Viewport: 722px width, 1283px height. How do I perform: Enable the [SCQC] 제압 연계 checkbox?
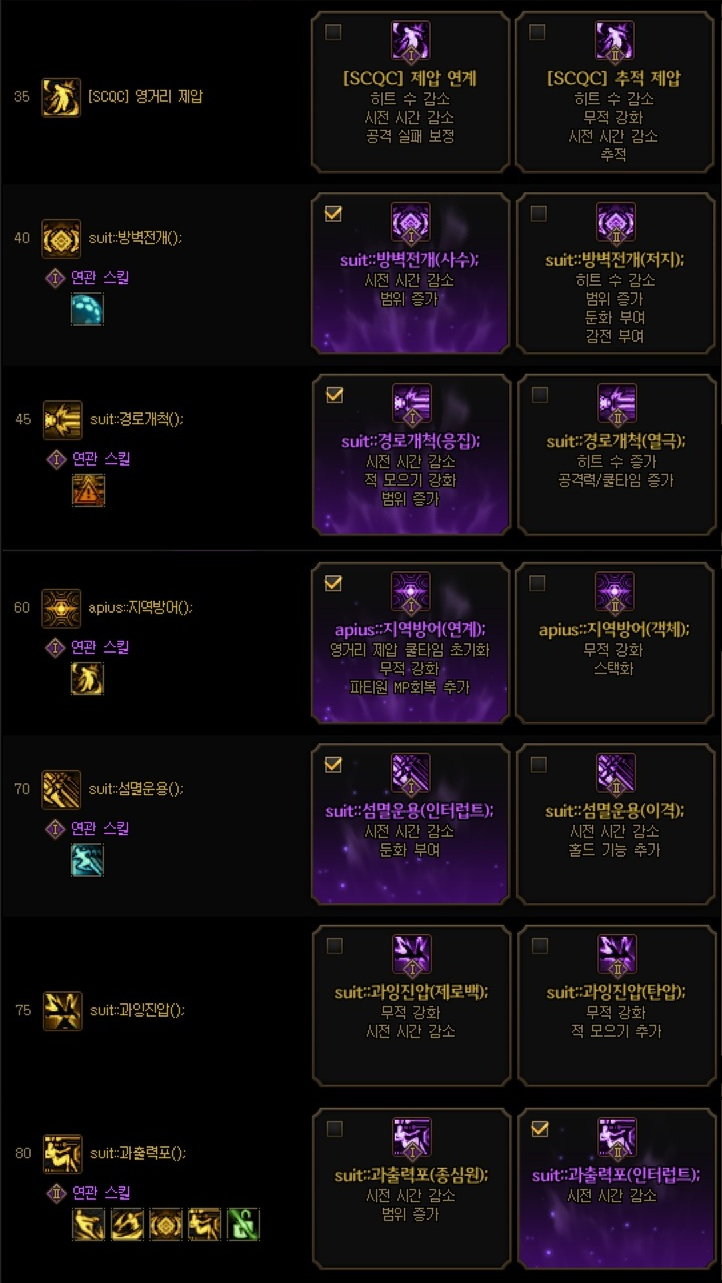click(x=333, y=32)
